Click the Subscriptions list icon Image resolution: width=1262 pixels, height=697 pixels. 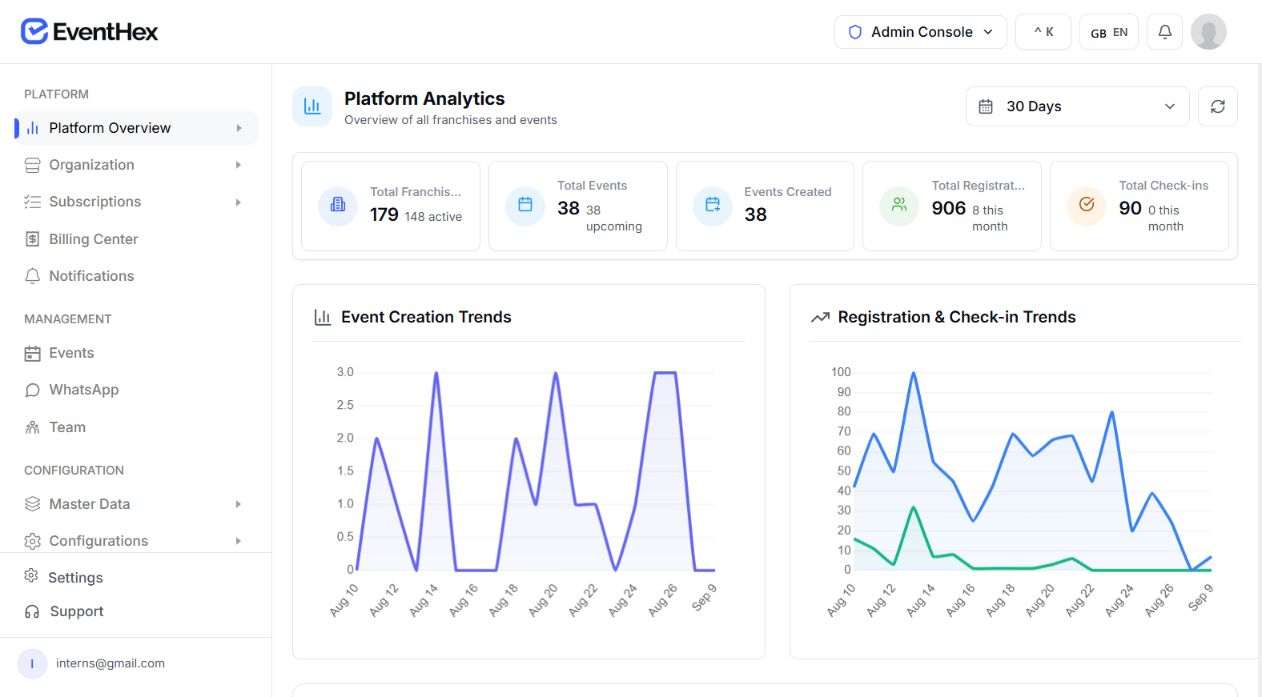point(32,202)
